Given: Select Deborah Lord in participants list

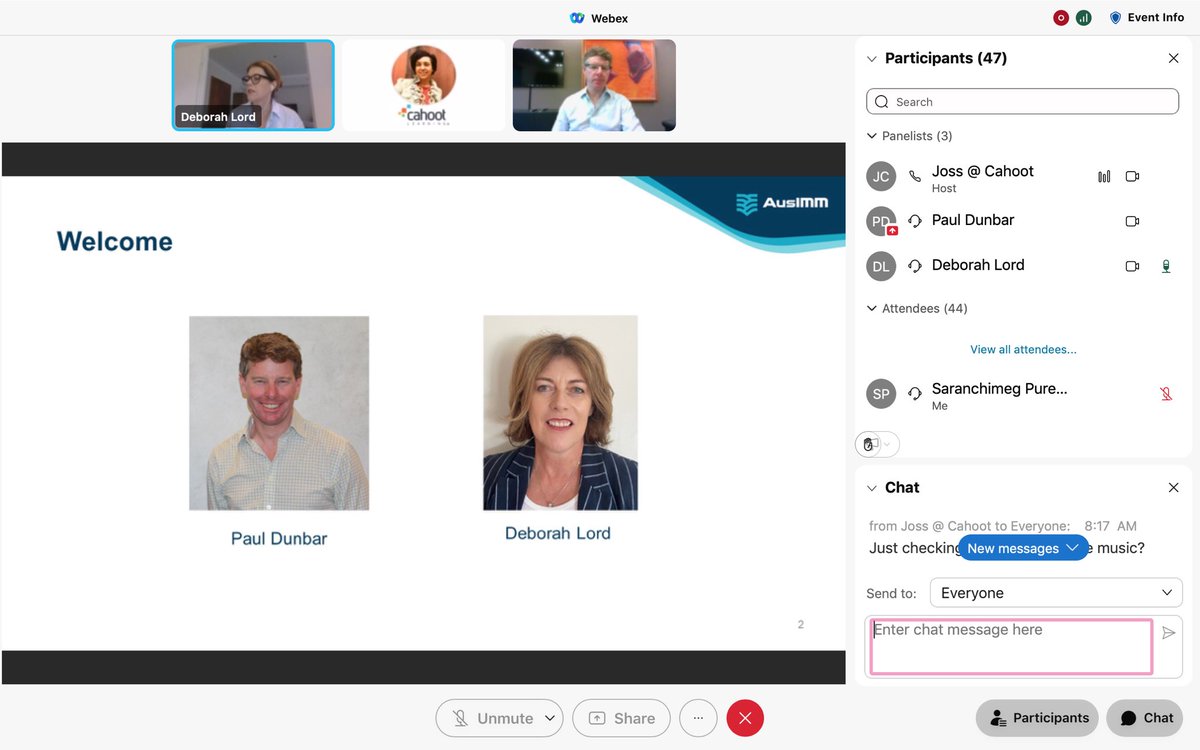Looking at the screenshot, I should point(978,265).
